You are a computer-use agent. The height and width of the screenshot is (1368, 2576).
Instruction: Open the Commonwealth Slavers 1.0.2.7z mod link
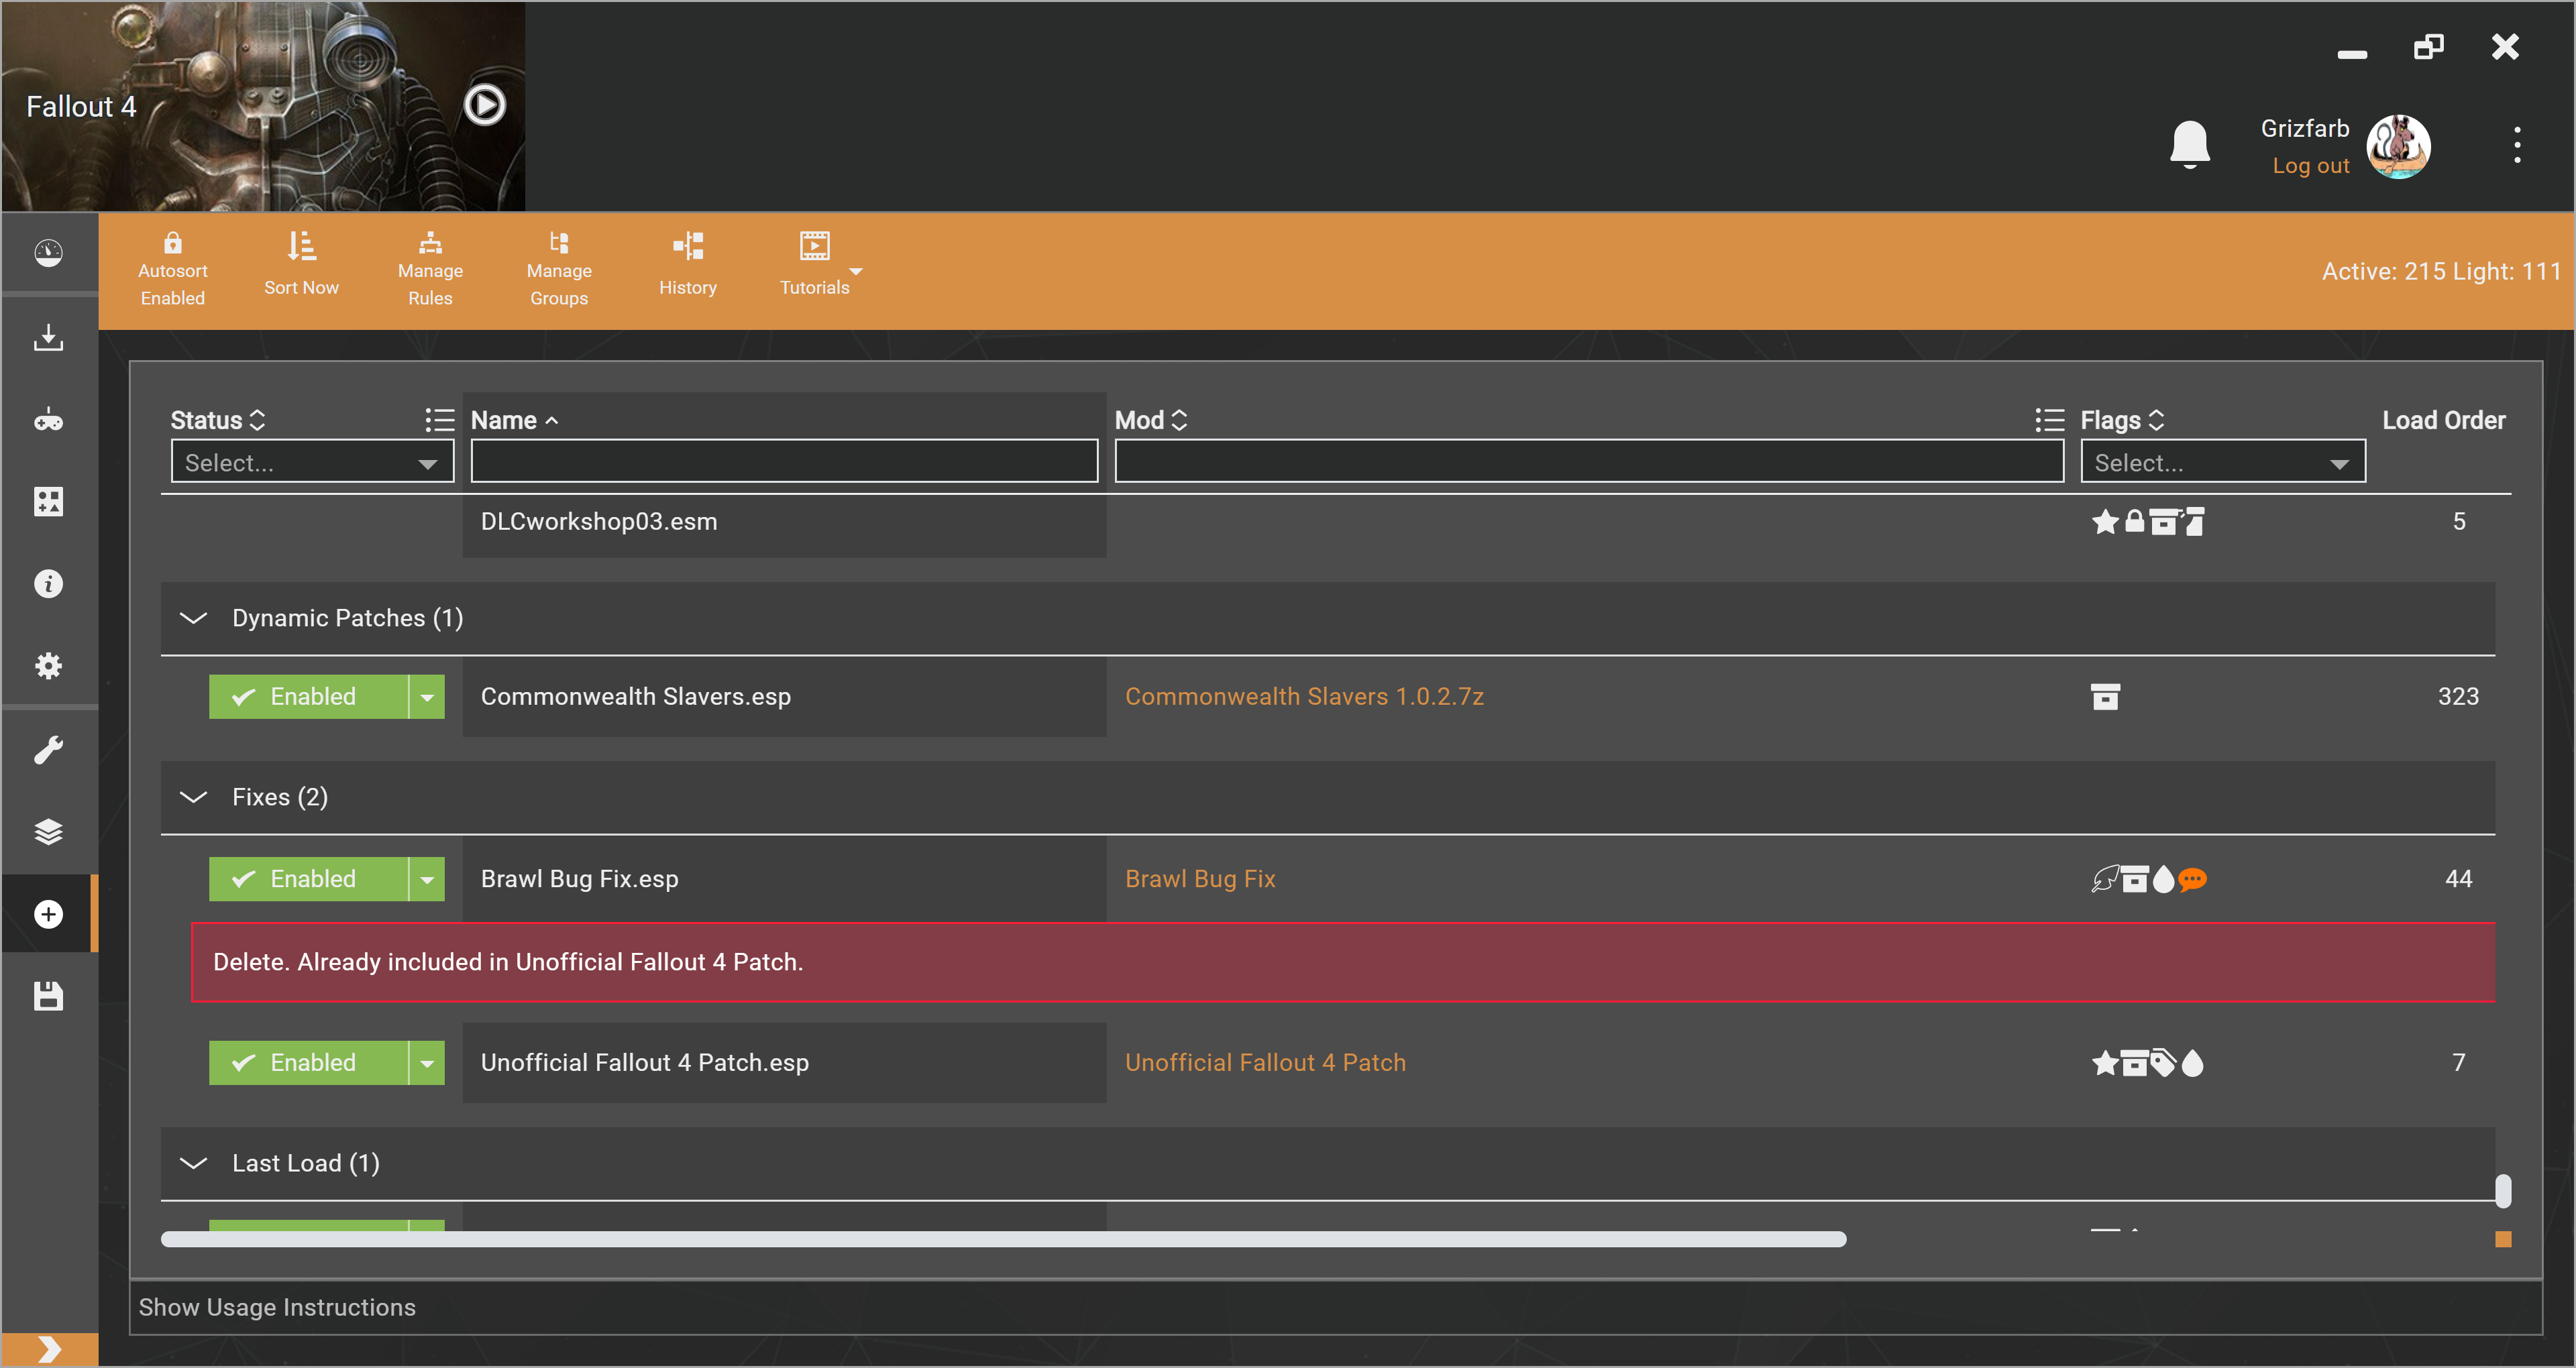1304,697
